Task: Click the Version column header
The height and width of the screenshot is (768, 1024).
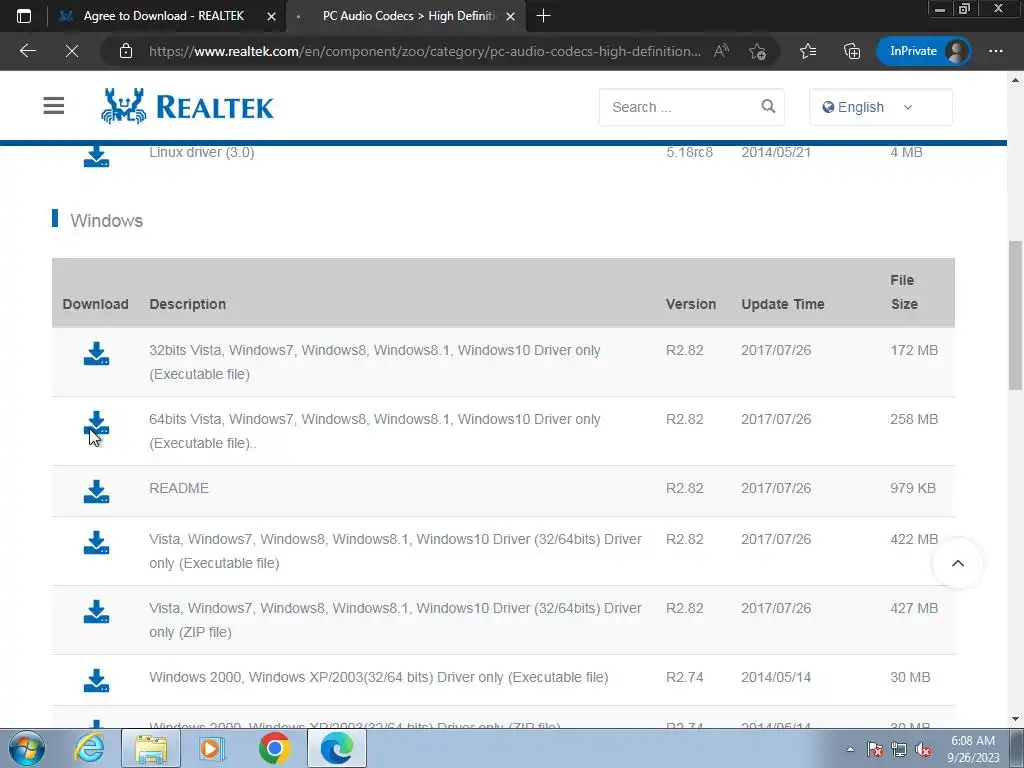Action: point(691,304)
